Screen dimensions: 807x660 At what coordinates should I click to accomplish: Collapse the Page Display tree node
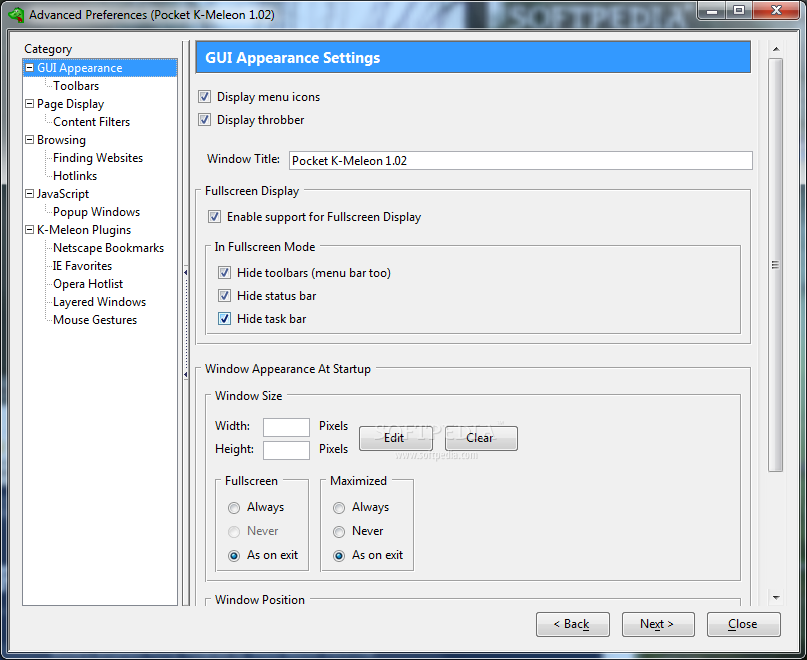click(x=30, y=103)
